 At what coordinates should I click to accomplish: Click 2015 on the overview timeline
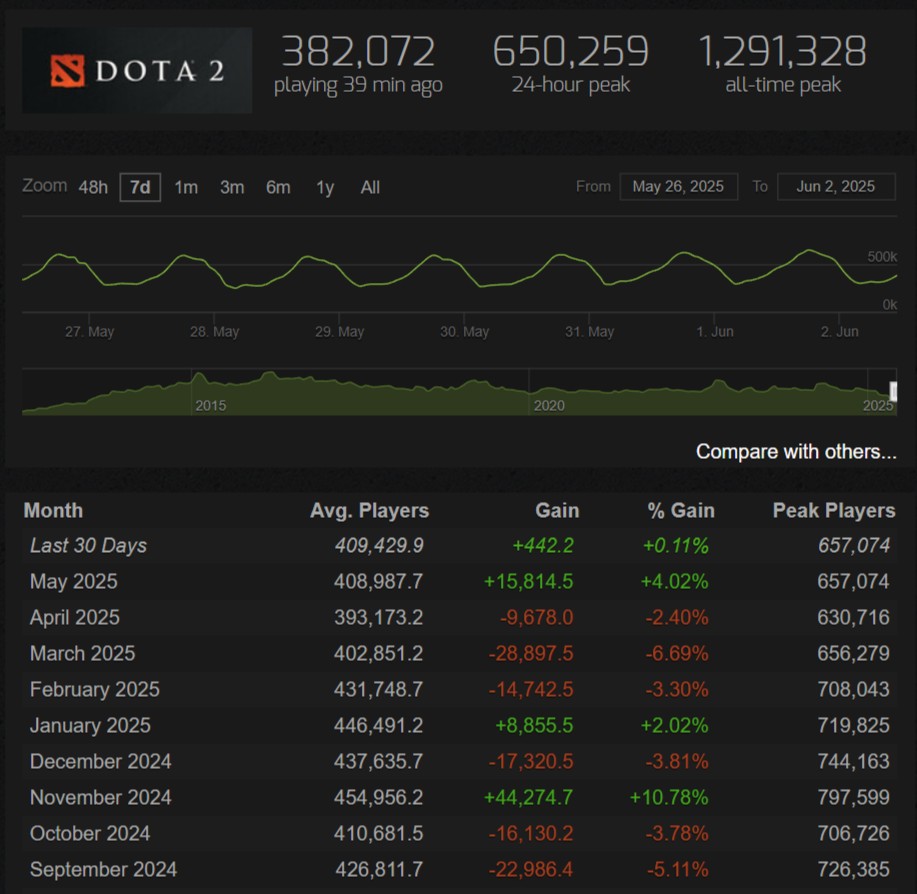tap(210, 405)
